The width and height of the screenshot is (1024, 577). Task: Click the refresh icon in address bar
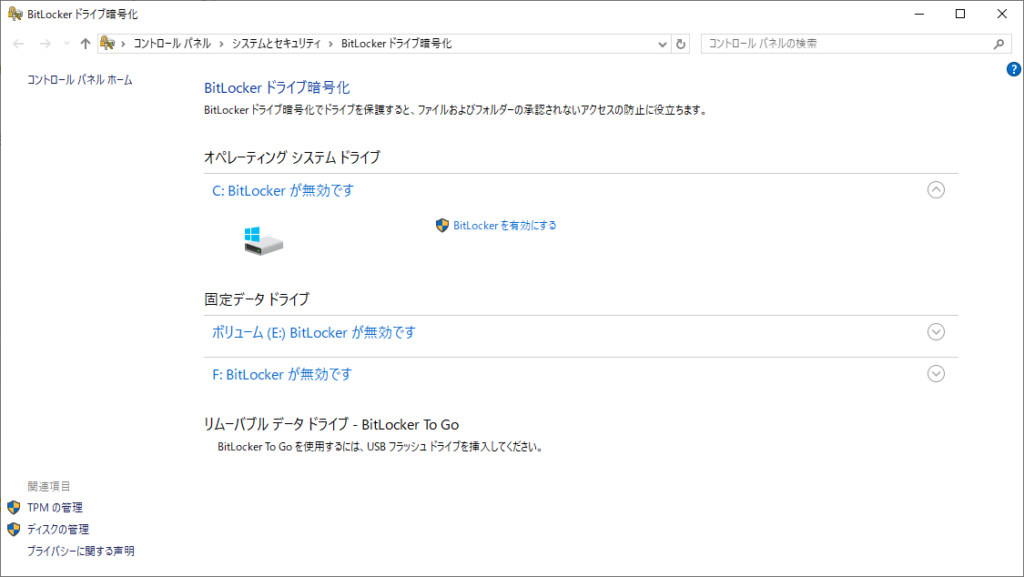pyautogui.click(x=680, y=44)
